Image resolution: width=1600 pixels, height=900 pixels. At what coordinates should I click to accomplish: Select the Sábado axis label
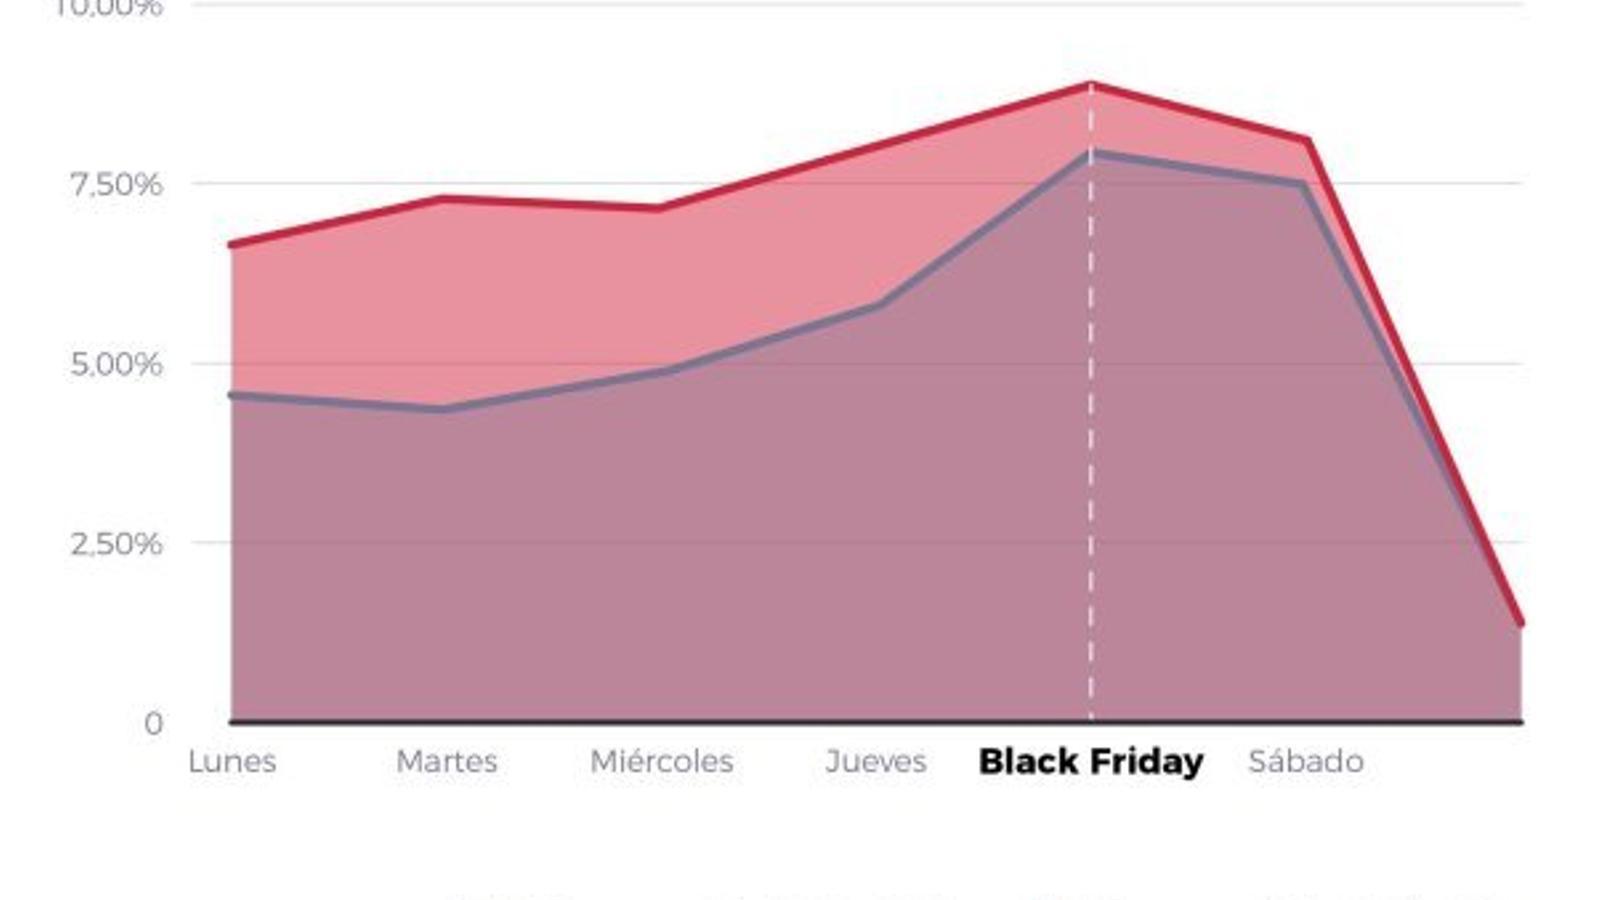click(1305, 762)
